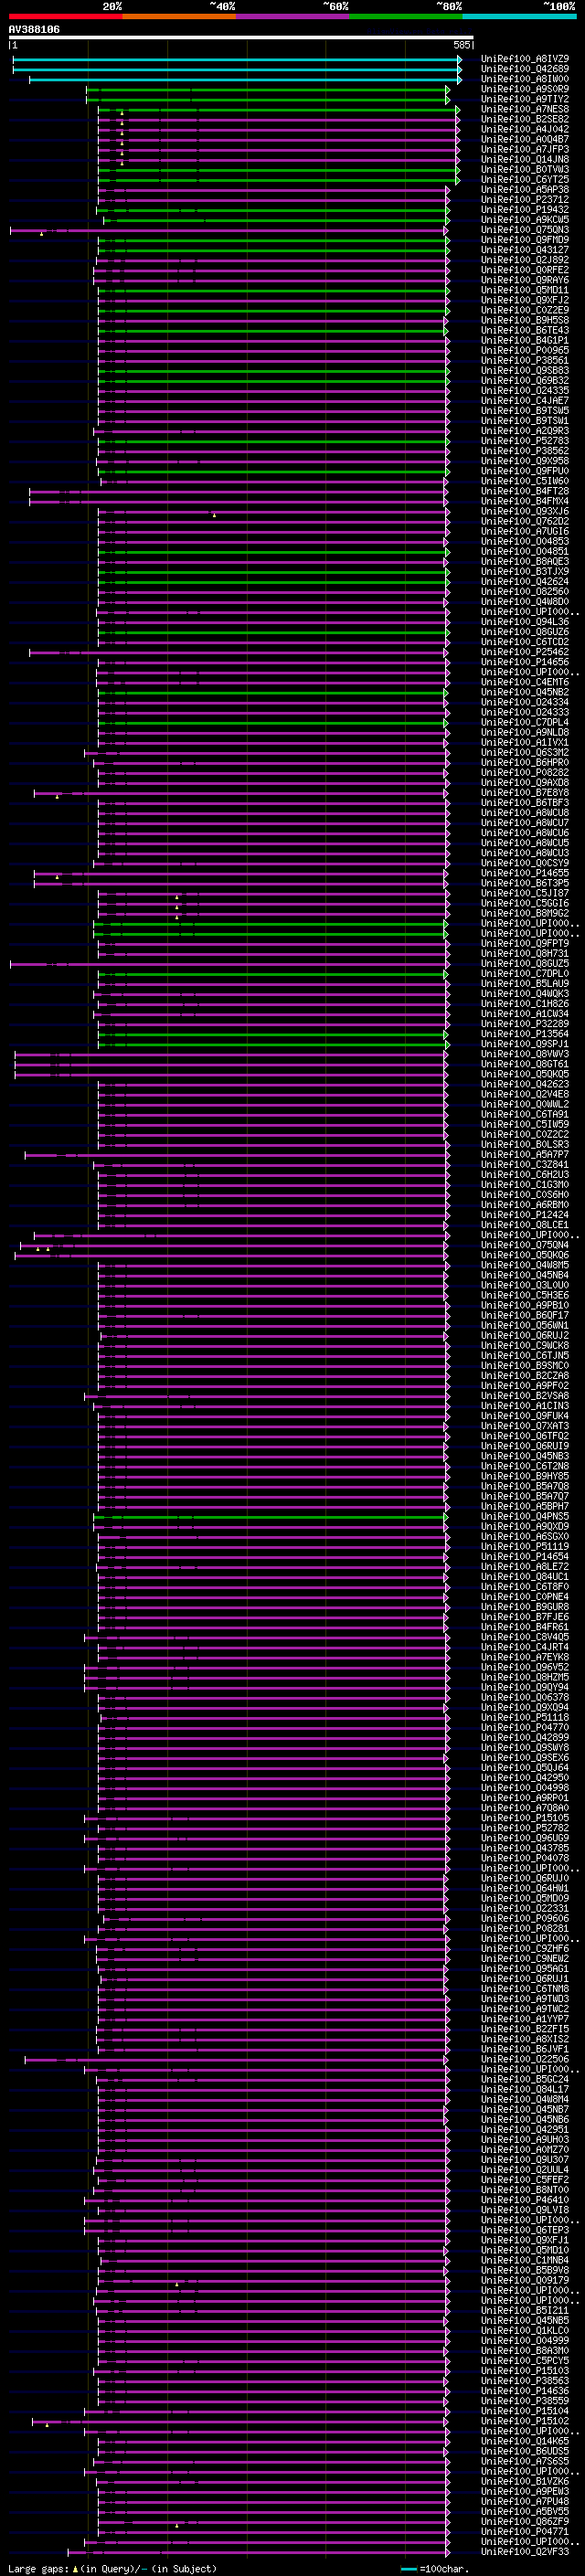The image size is (585, 2576).
Task: Click the UniRef100_Q5QKQ6 hit label
Action: 525,1255
